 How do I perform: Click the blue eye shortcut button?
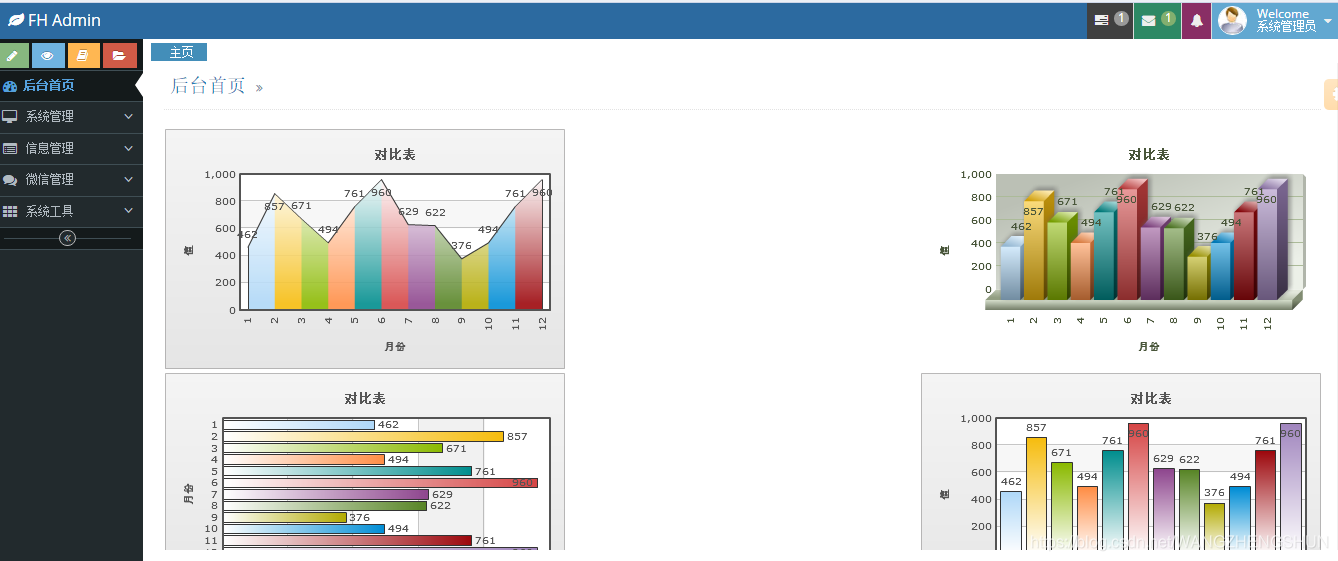48,56
